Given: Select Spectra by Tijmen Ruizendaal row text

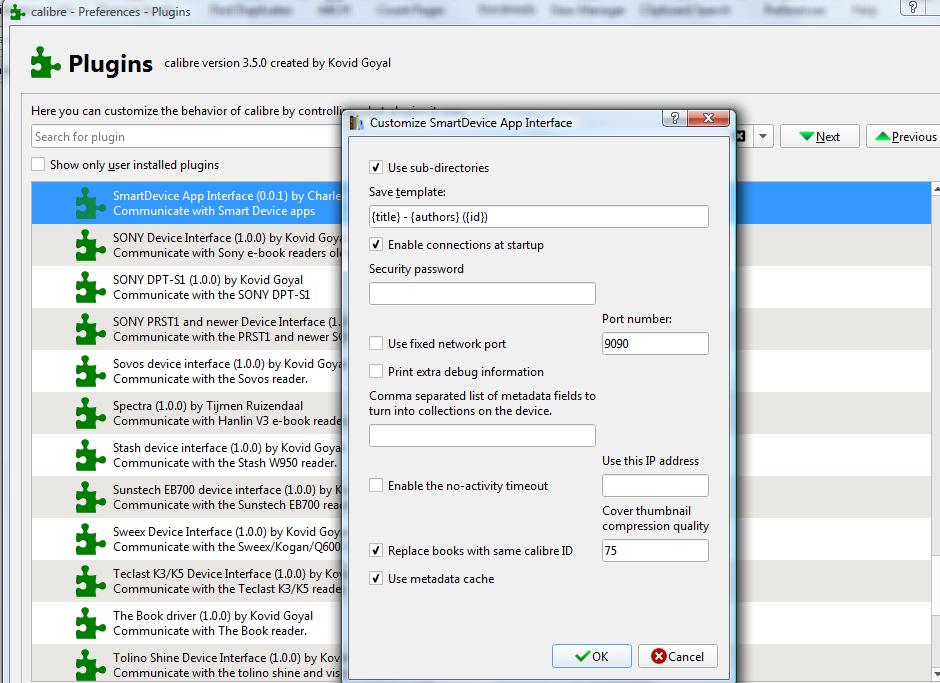Looking at the screenshot, I should (227, 413).
